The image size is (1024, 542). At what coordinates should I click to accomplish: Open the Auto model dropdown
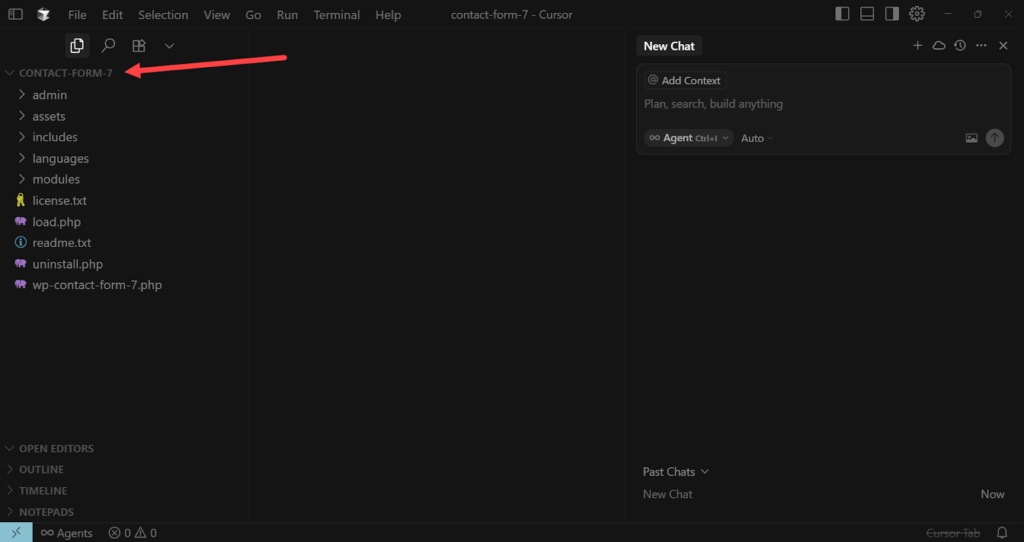(757, 138)
